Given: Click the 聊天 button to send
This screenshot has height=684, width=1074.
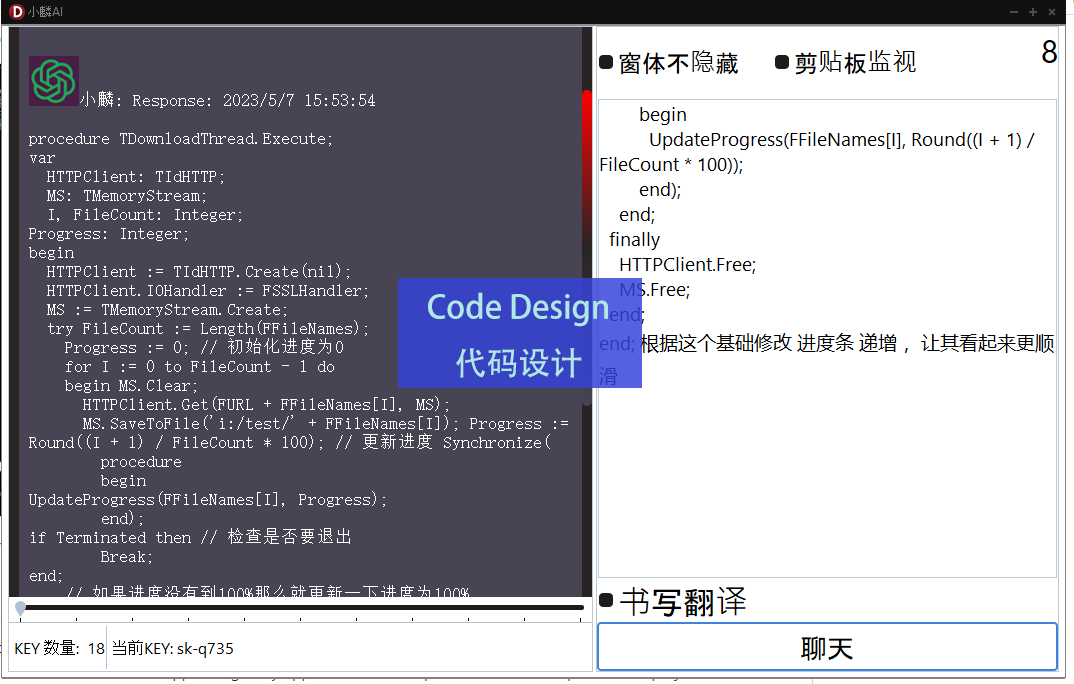Looking at the screenshot, I should tap(827, 647).
